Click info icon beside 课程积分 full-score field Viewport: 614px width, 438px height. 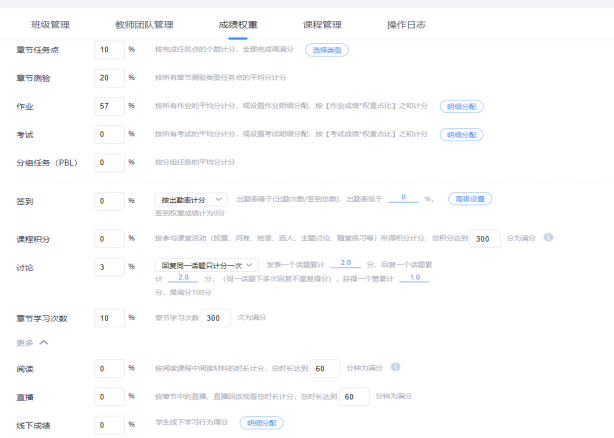[549, 238]
